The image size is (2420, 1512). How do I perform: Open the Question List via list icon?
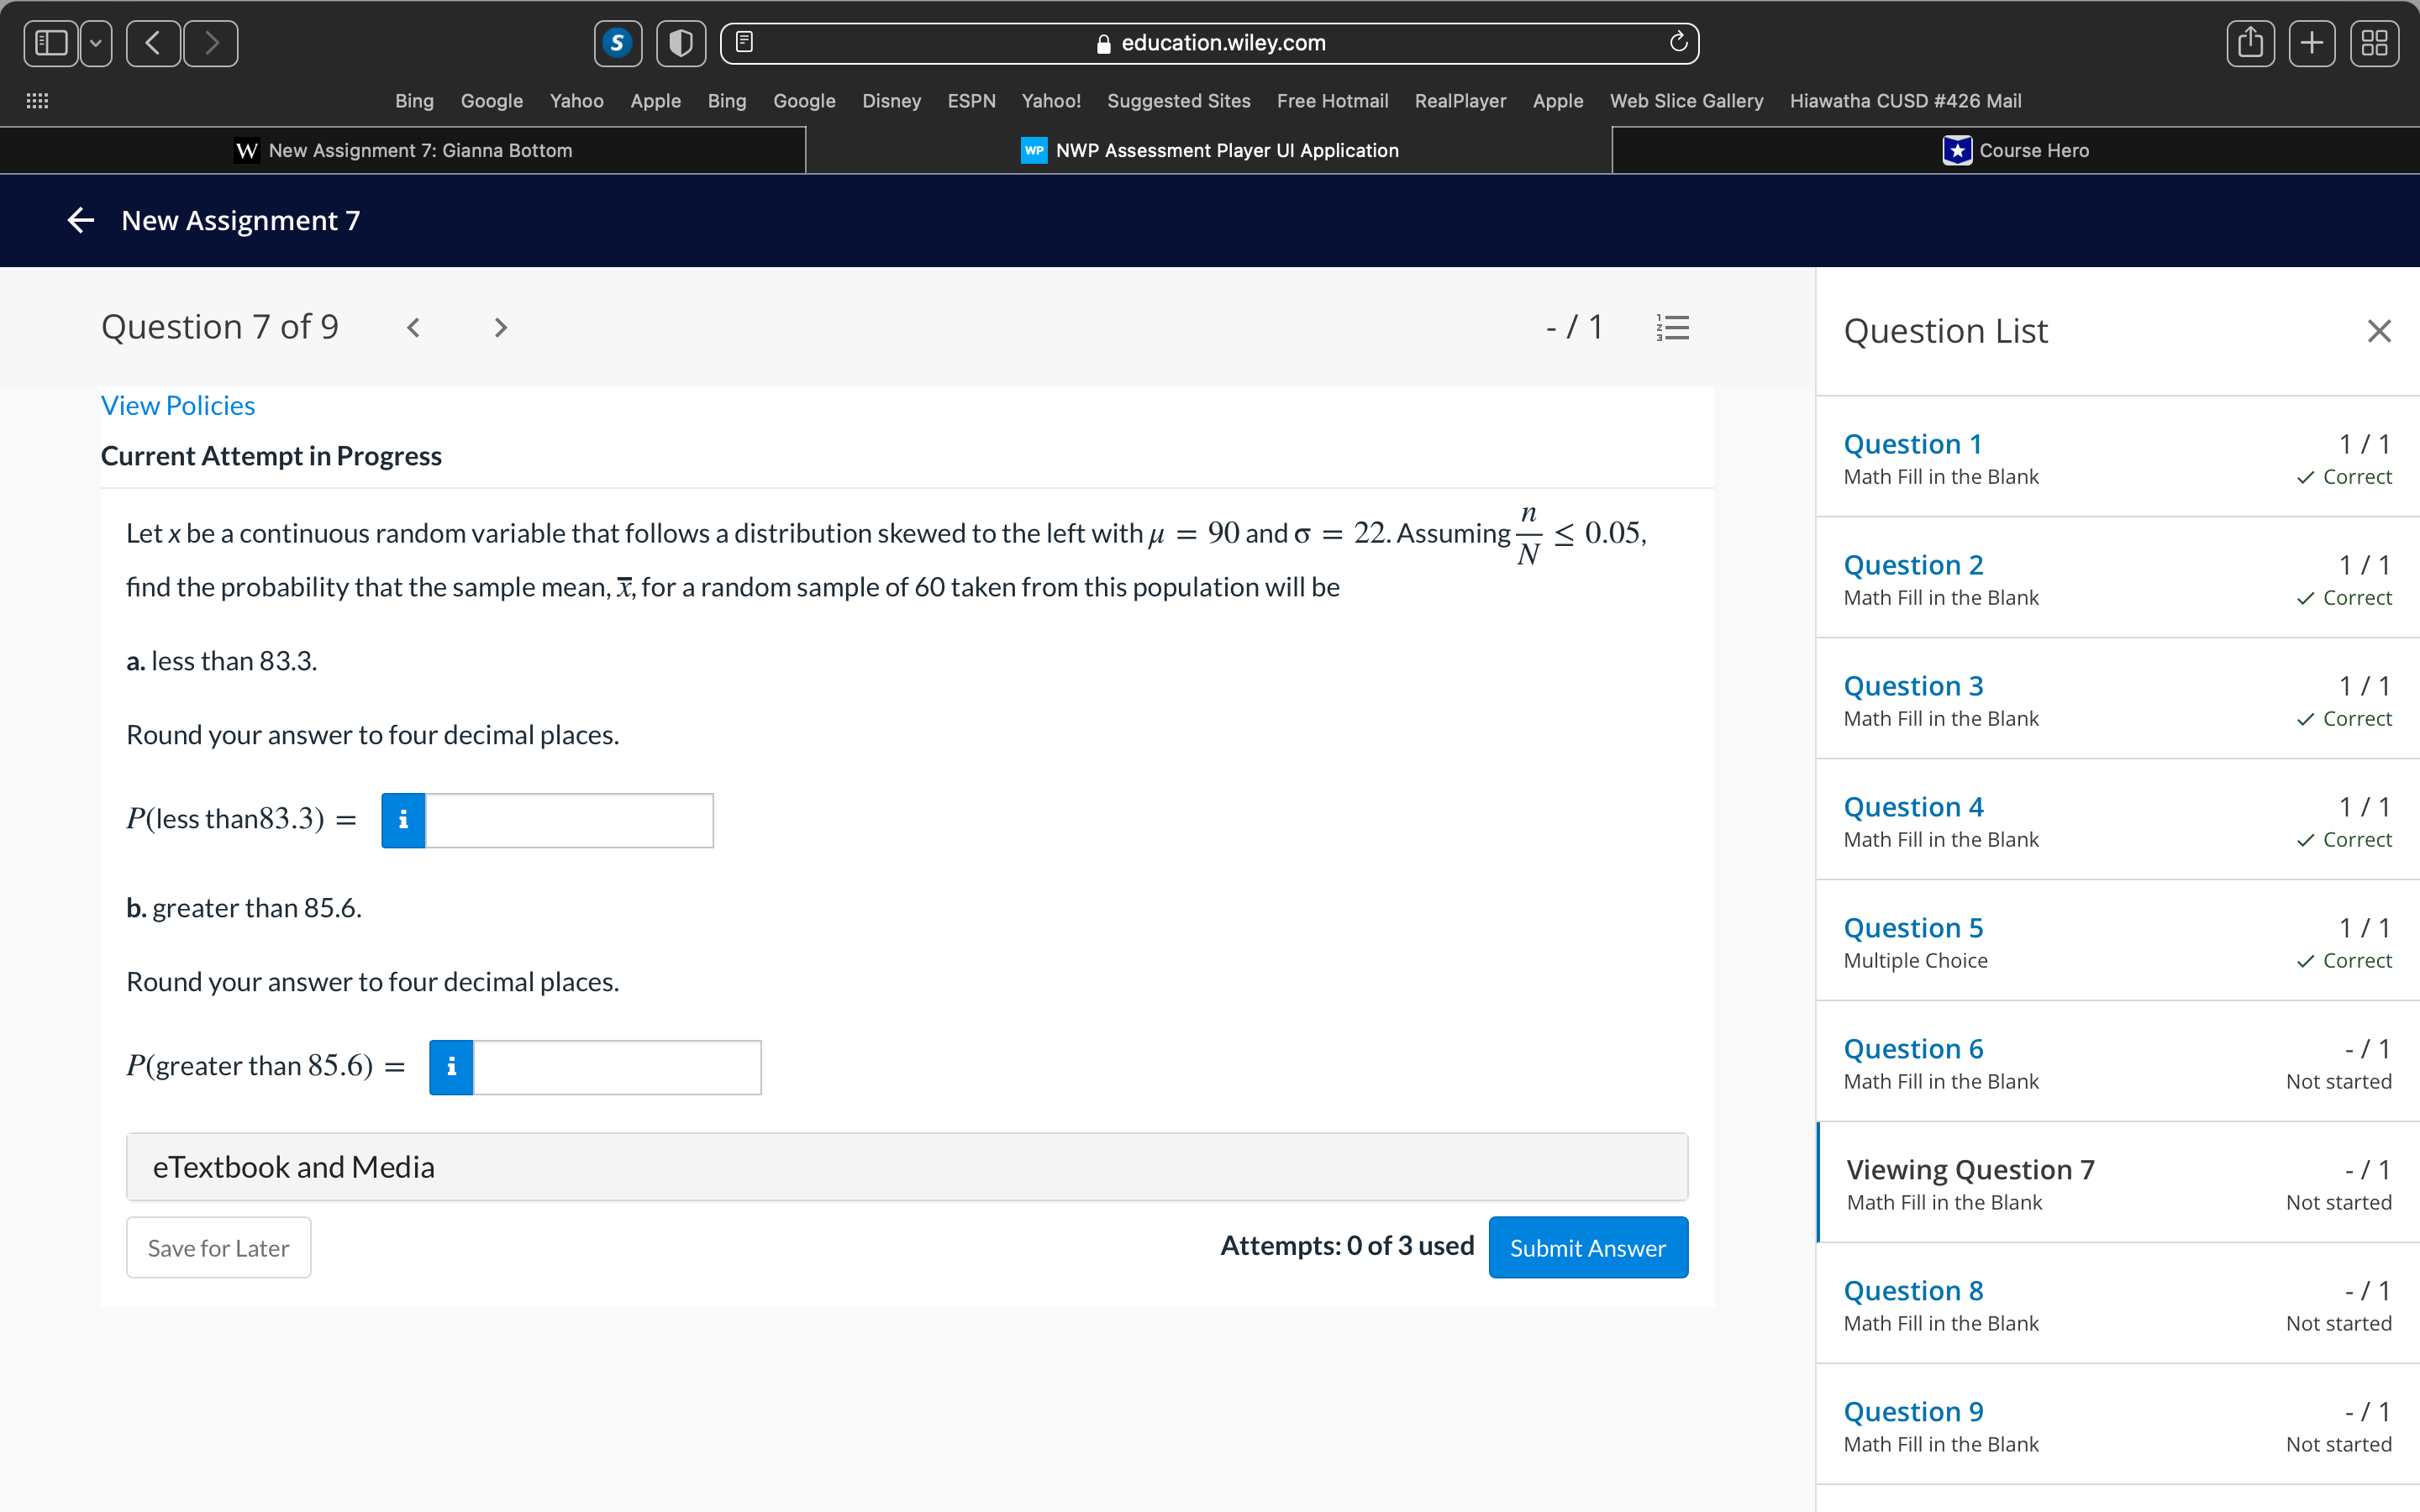pos(1673,326)
